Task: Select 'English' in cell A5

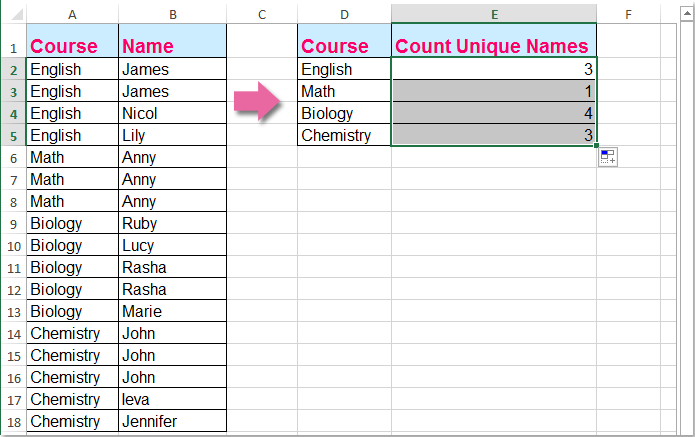Action: pyautogui.click(x=72, y=135)
